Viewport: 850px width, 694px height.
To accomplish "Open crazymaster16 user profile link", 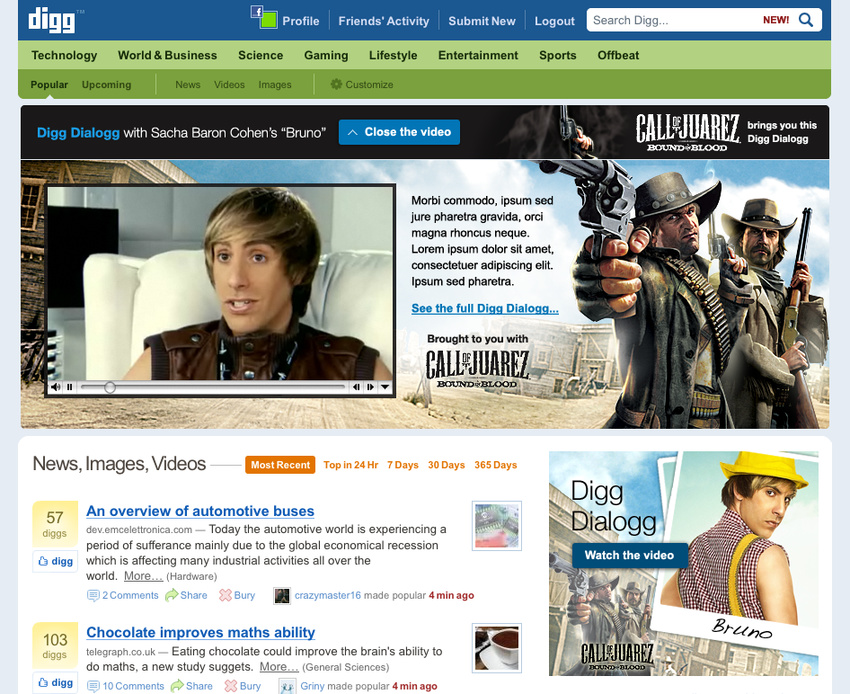I will pyautogui.click(x=327, y=595).
